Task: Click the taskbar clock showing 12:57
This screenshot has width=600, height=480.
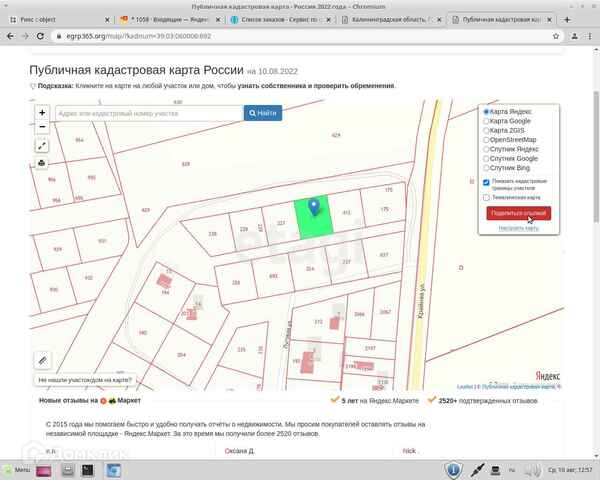Action: [x=570, y=470]
